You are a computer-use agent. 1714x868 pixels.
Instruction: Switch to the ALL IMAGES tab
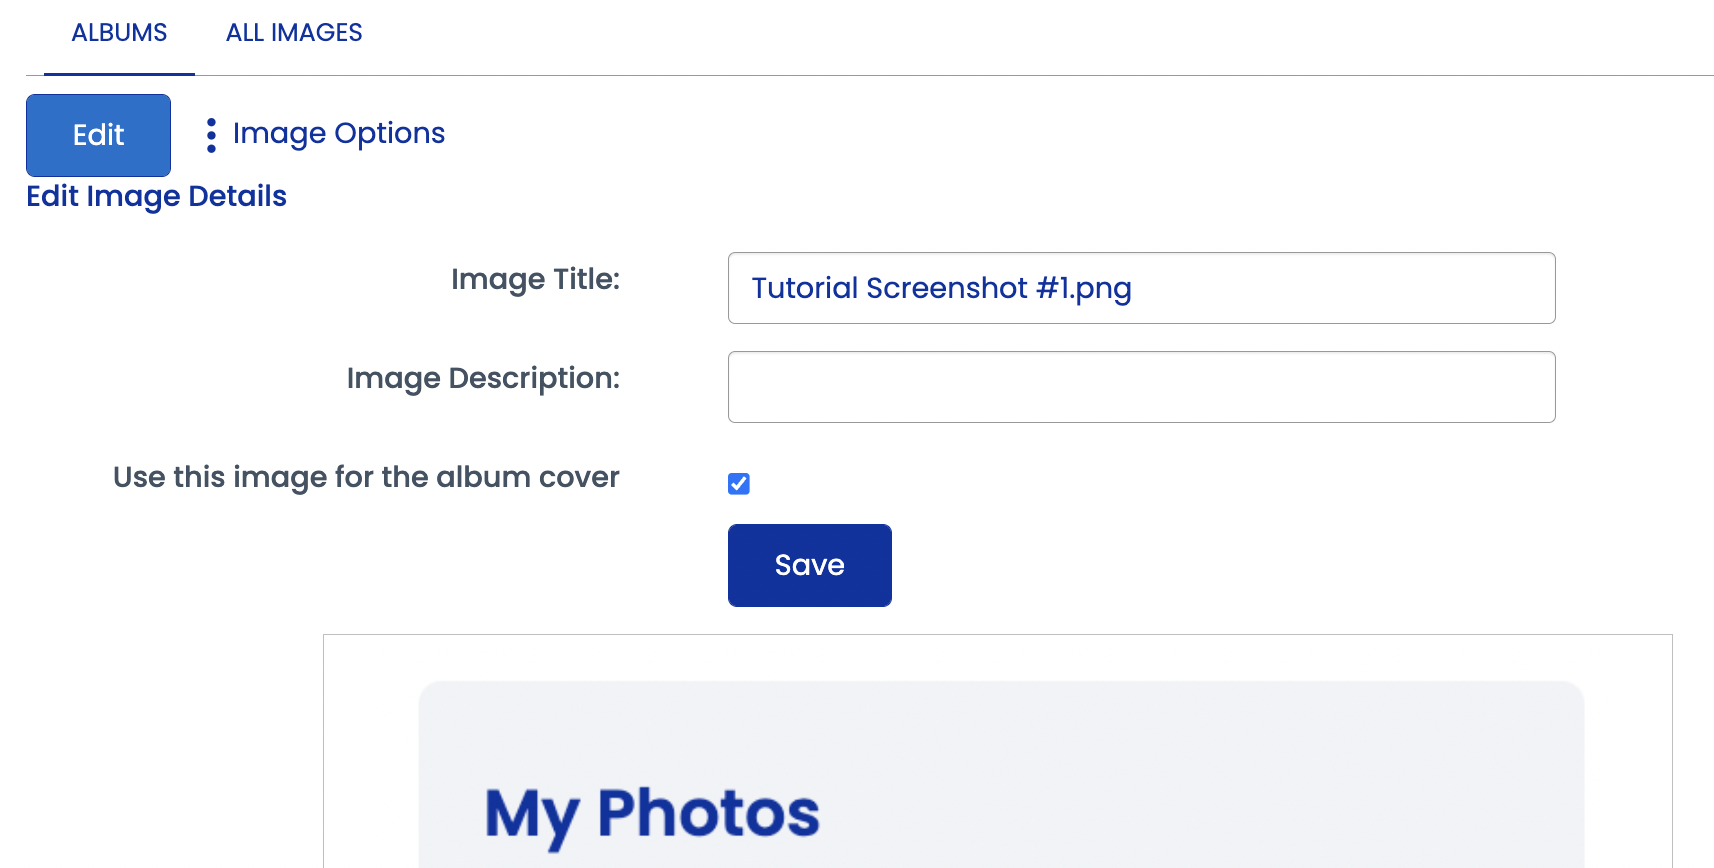coord(294,32)
